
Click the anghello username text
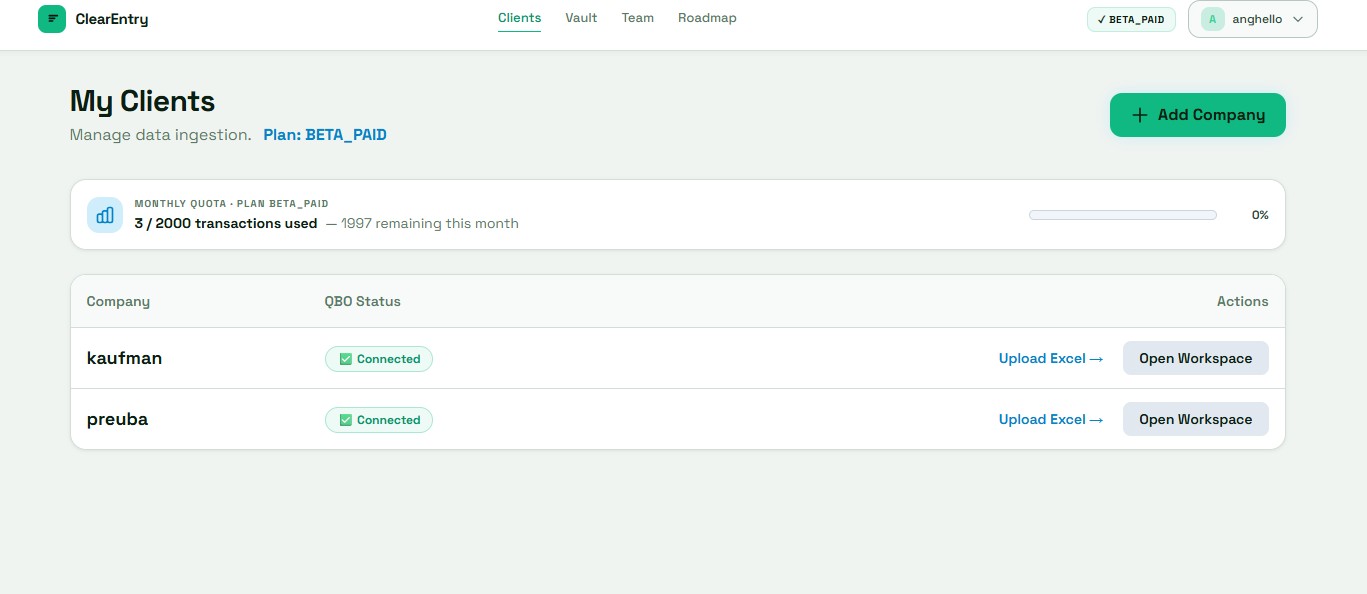[1257, 19]
